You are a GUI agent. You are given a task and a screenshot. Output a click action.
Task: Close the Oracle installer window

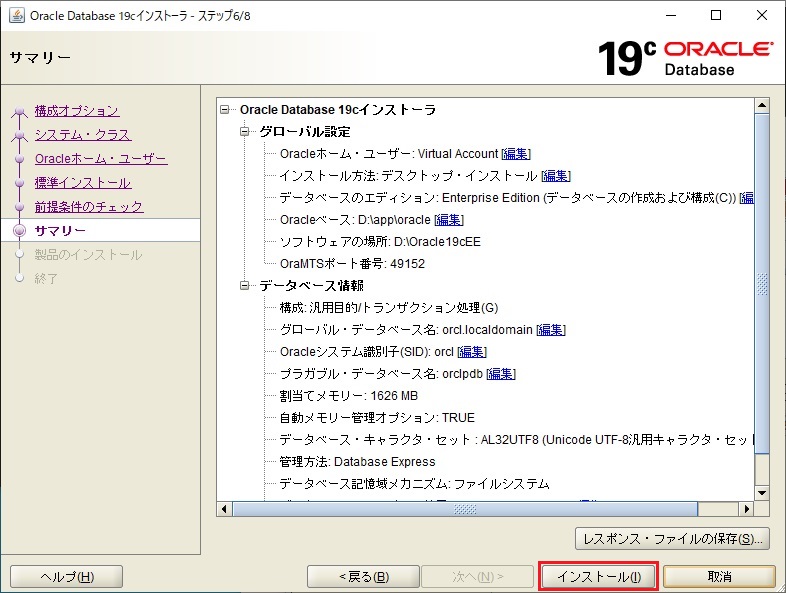pyautogui.click(x=762, y=16)
